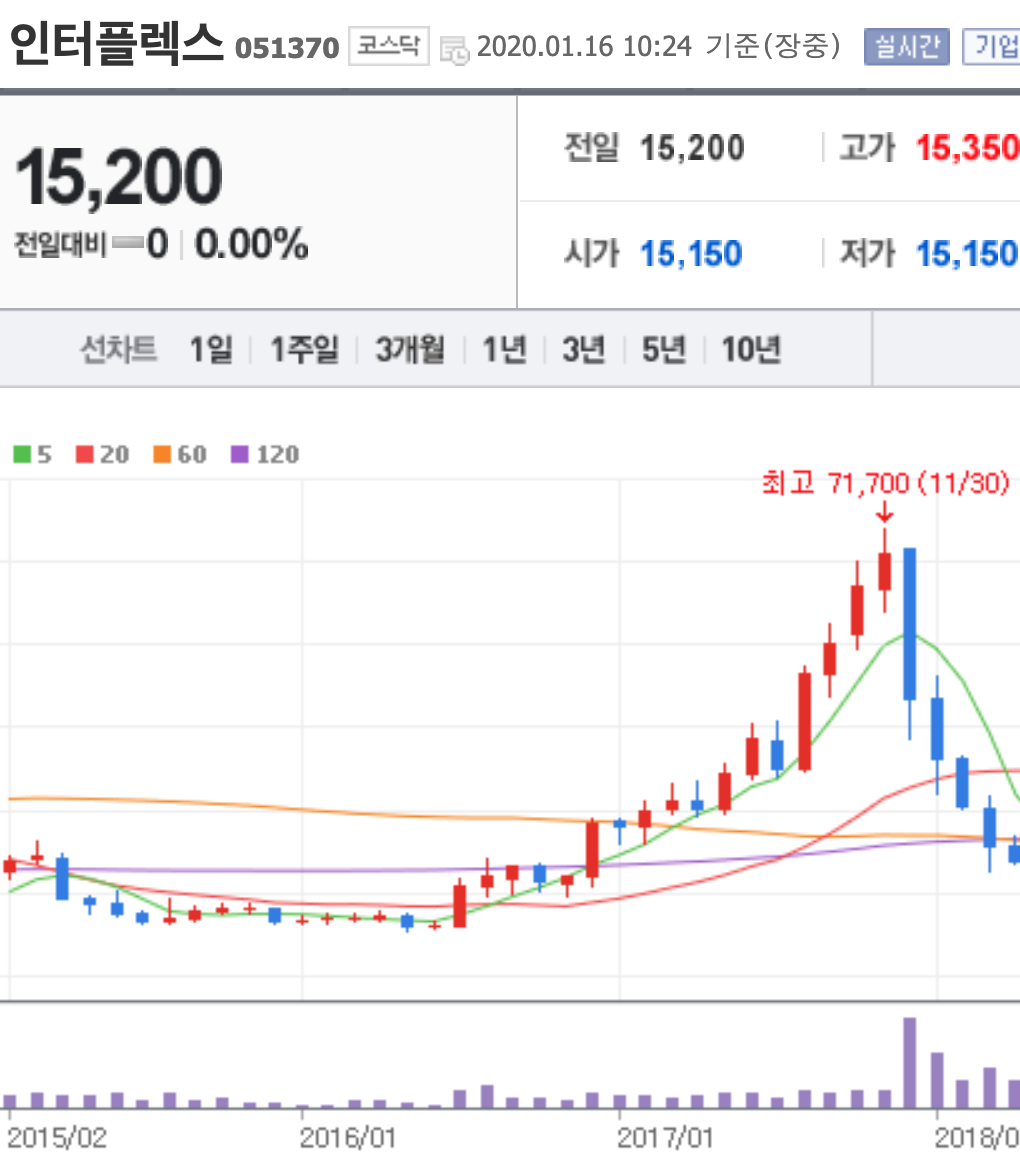Click the stock code 051370
This screenshot has width=1020, height=1176.
pos(287,49)
